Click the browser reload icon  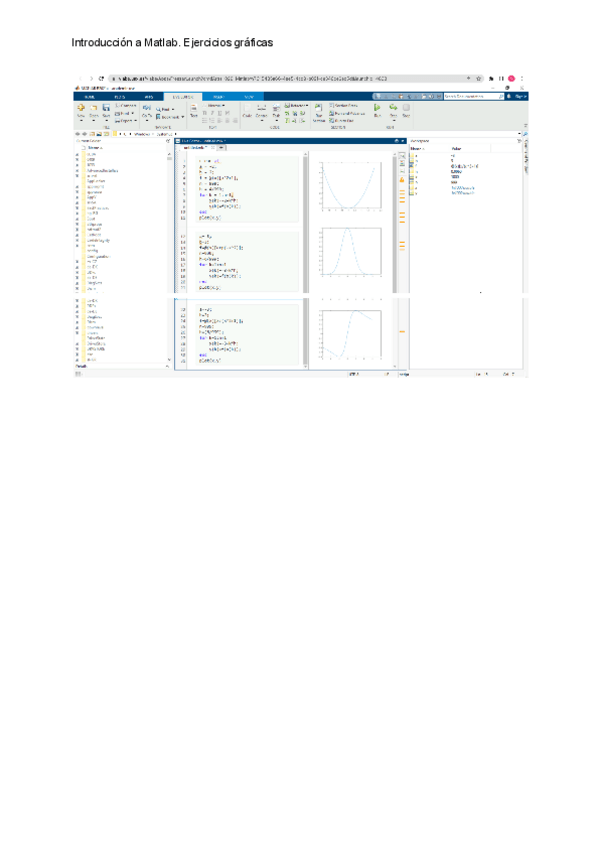(x=102, y=78)
